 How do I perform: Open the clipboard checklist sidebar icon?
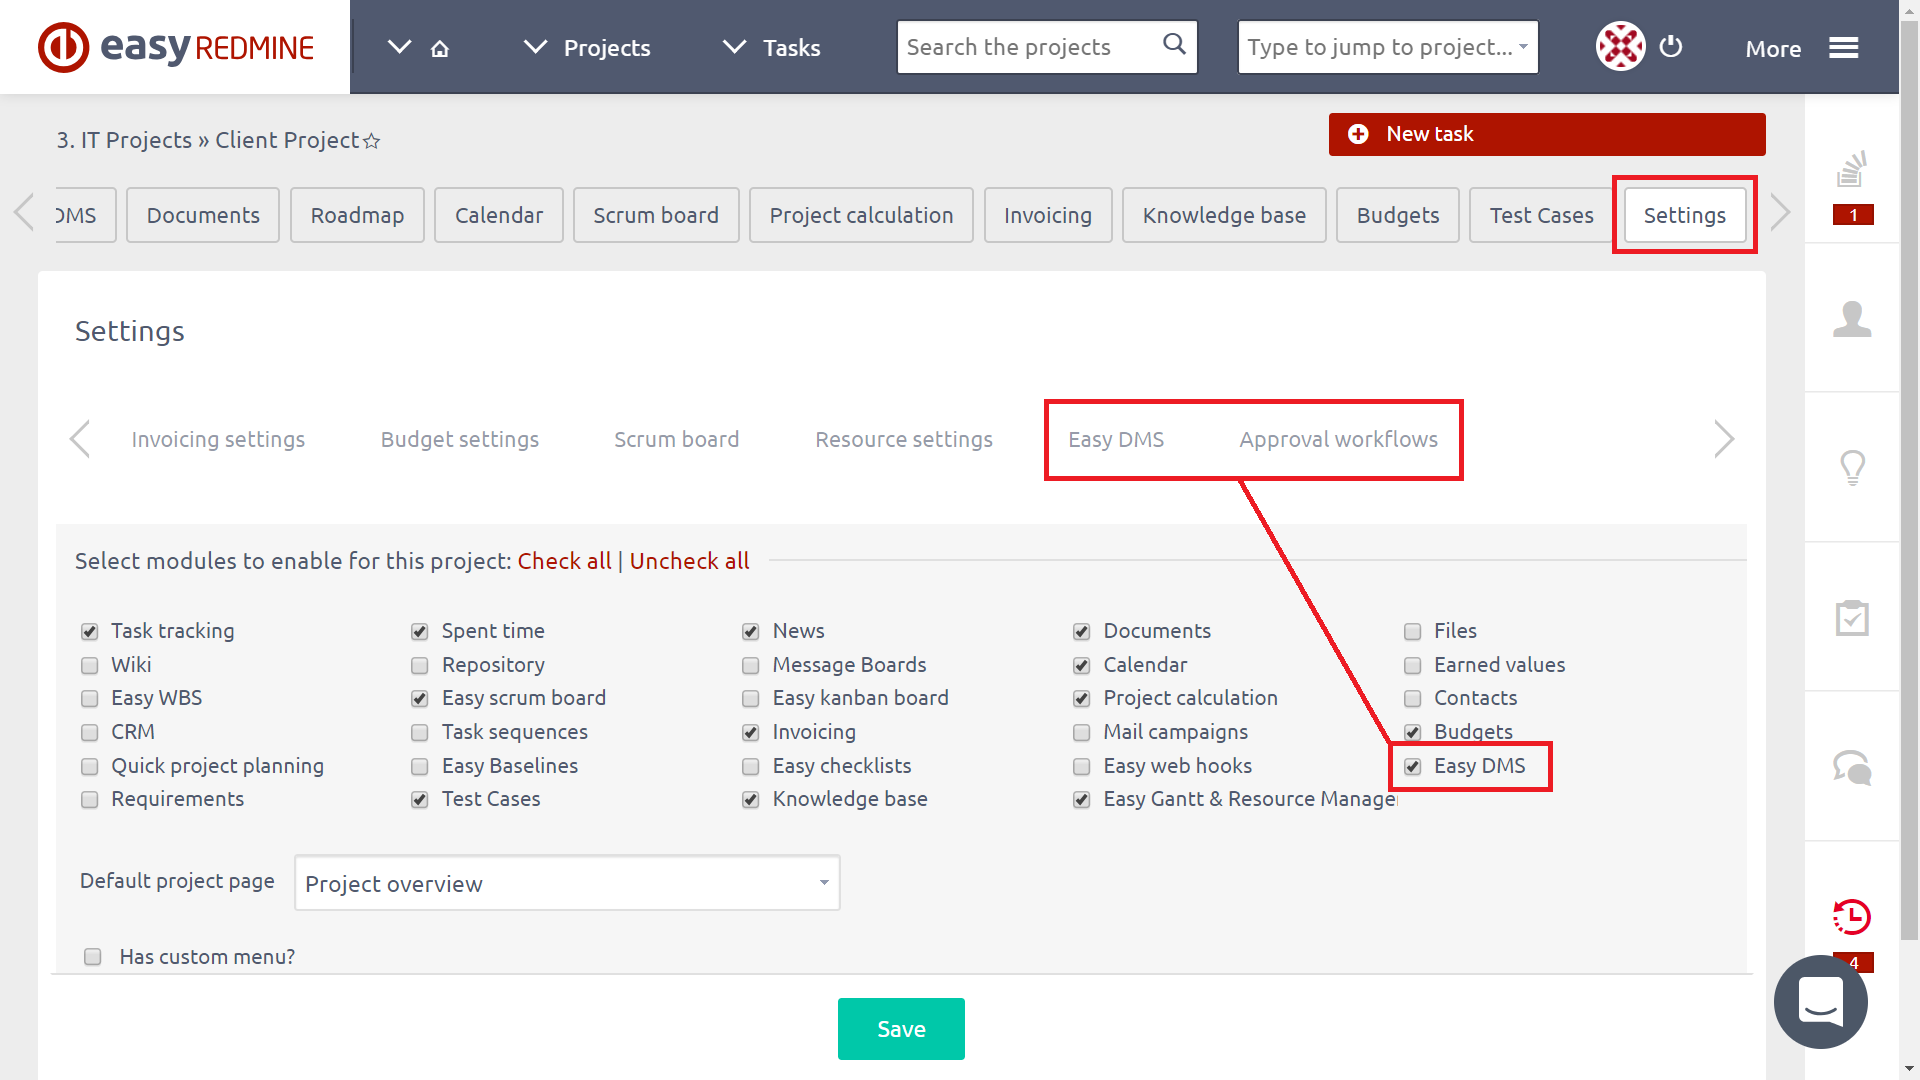(x=1852, y=617)
